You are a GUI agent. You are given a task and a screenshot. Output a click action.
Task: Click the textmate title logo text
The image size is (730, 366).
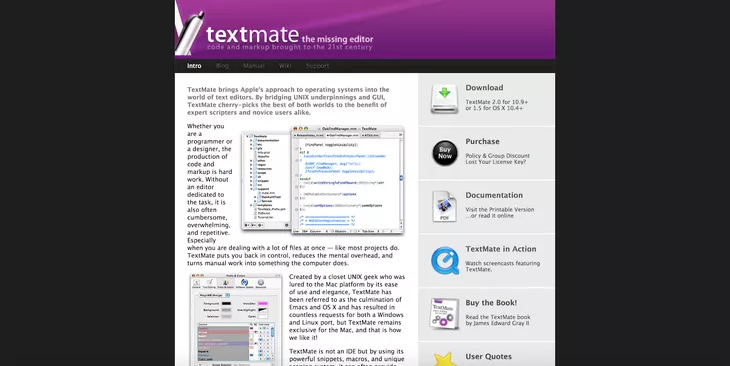[252, 34]
